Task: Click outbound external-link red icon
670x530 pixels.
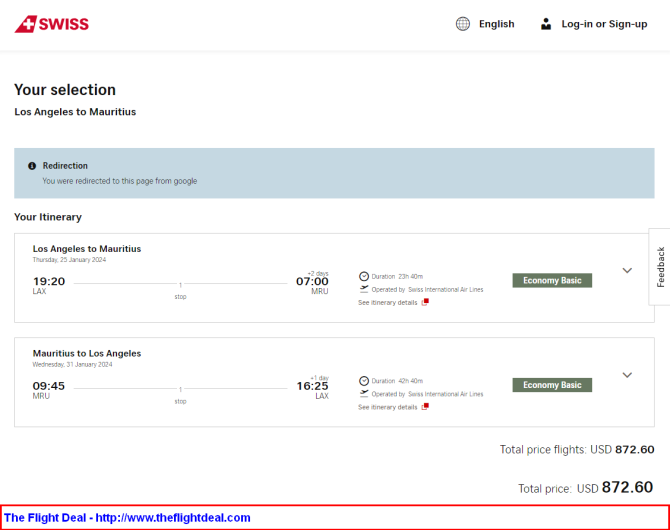Action: click(x=425, y=302)
